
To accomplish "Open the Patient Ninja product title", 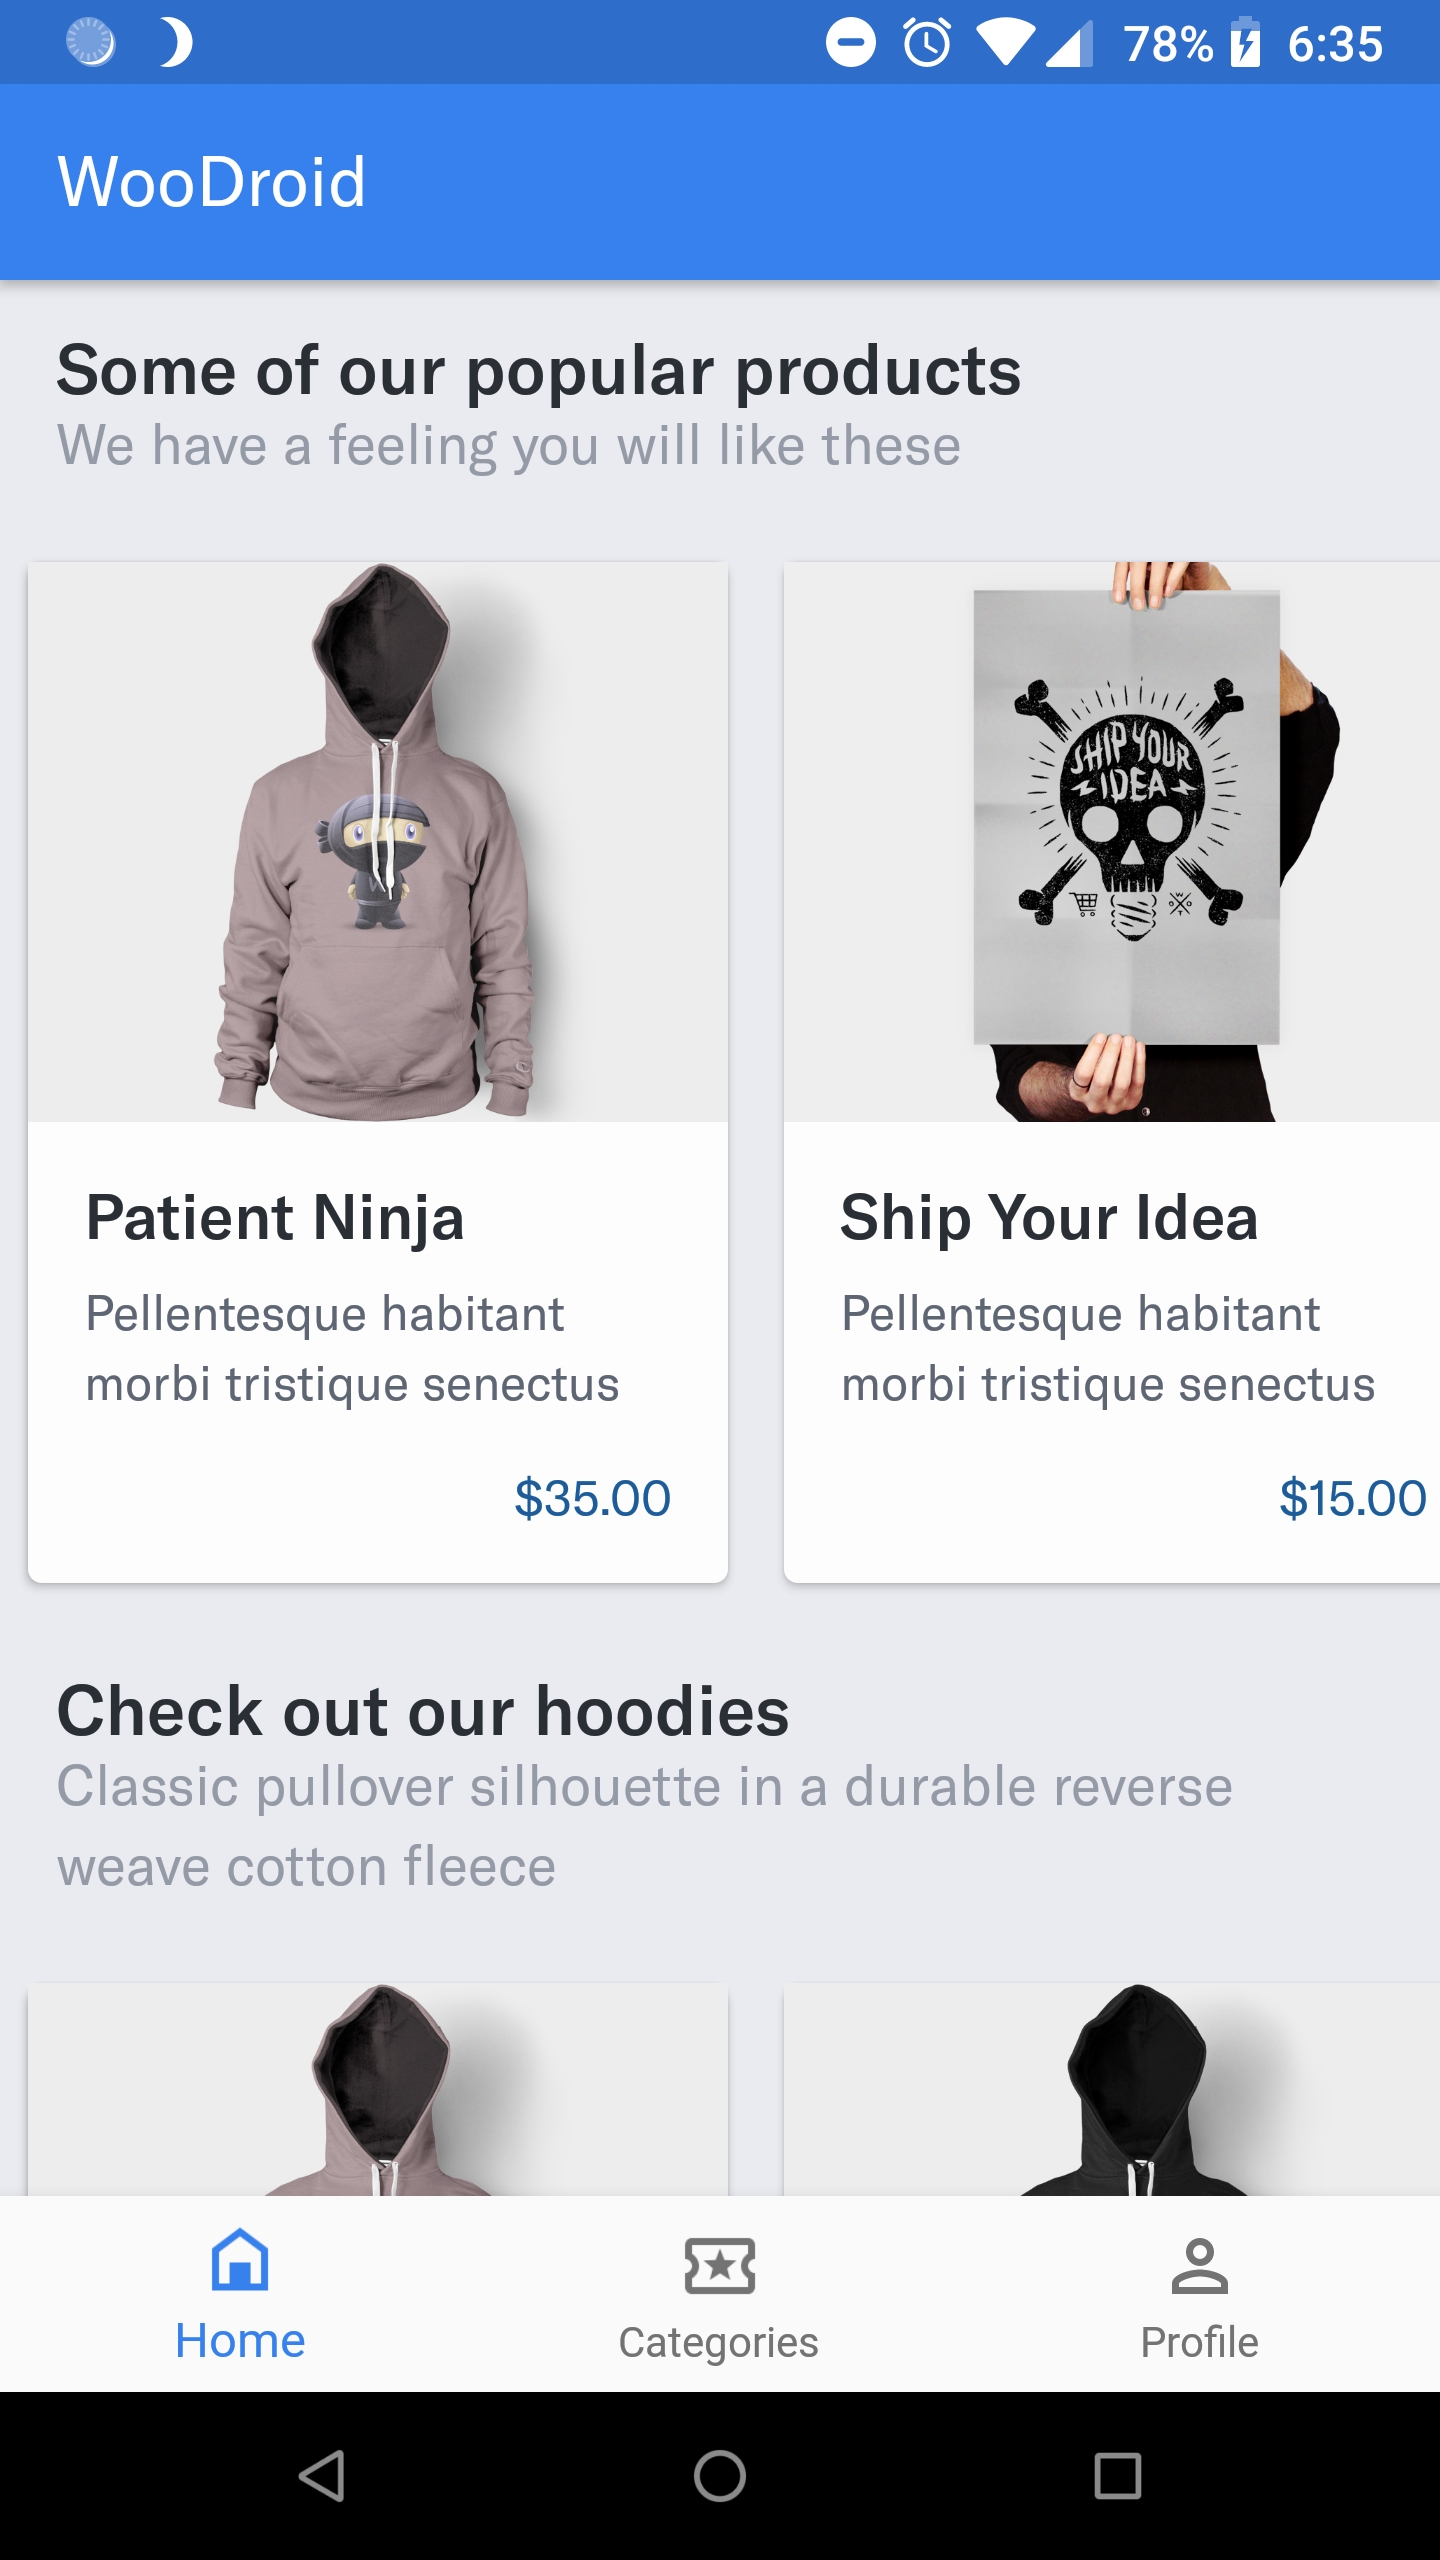I will pyautogui.click(x=275, y=1218).
